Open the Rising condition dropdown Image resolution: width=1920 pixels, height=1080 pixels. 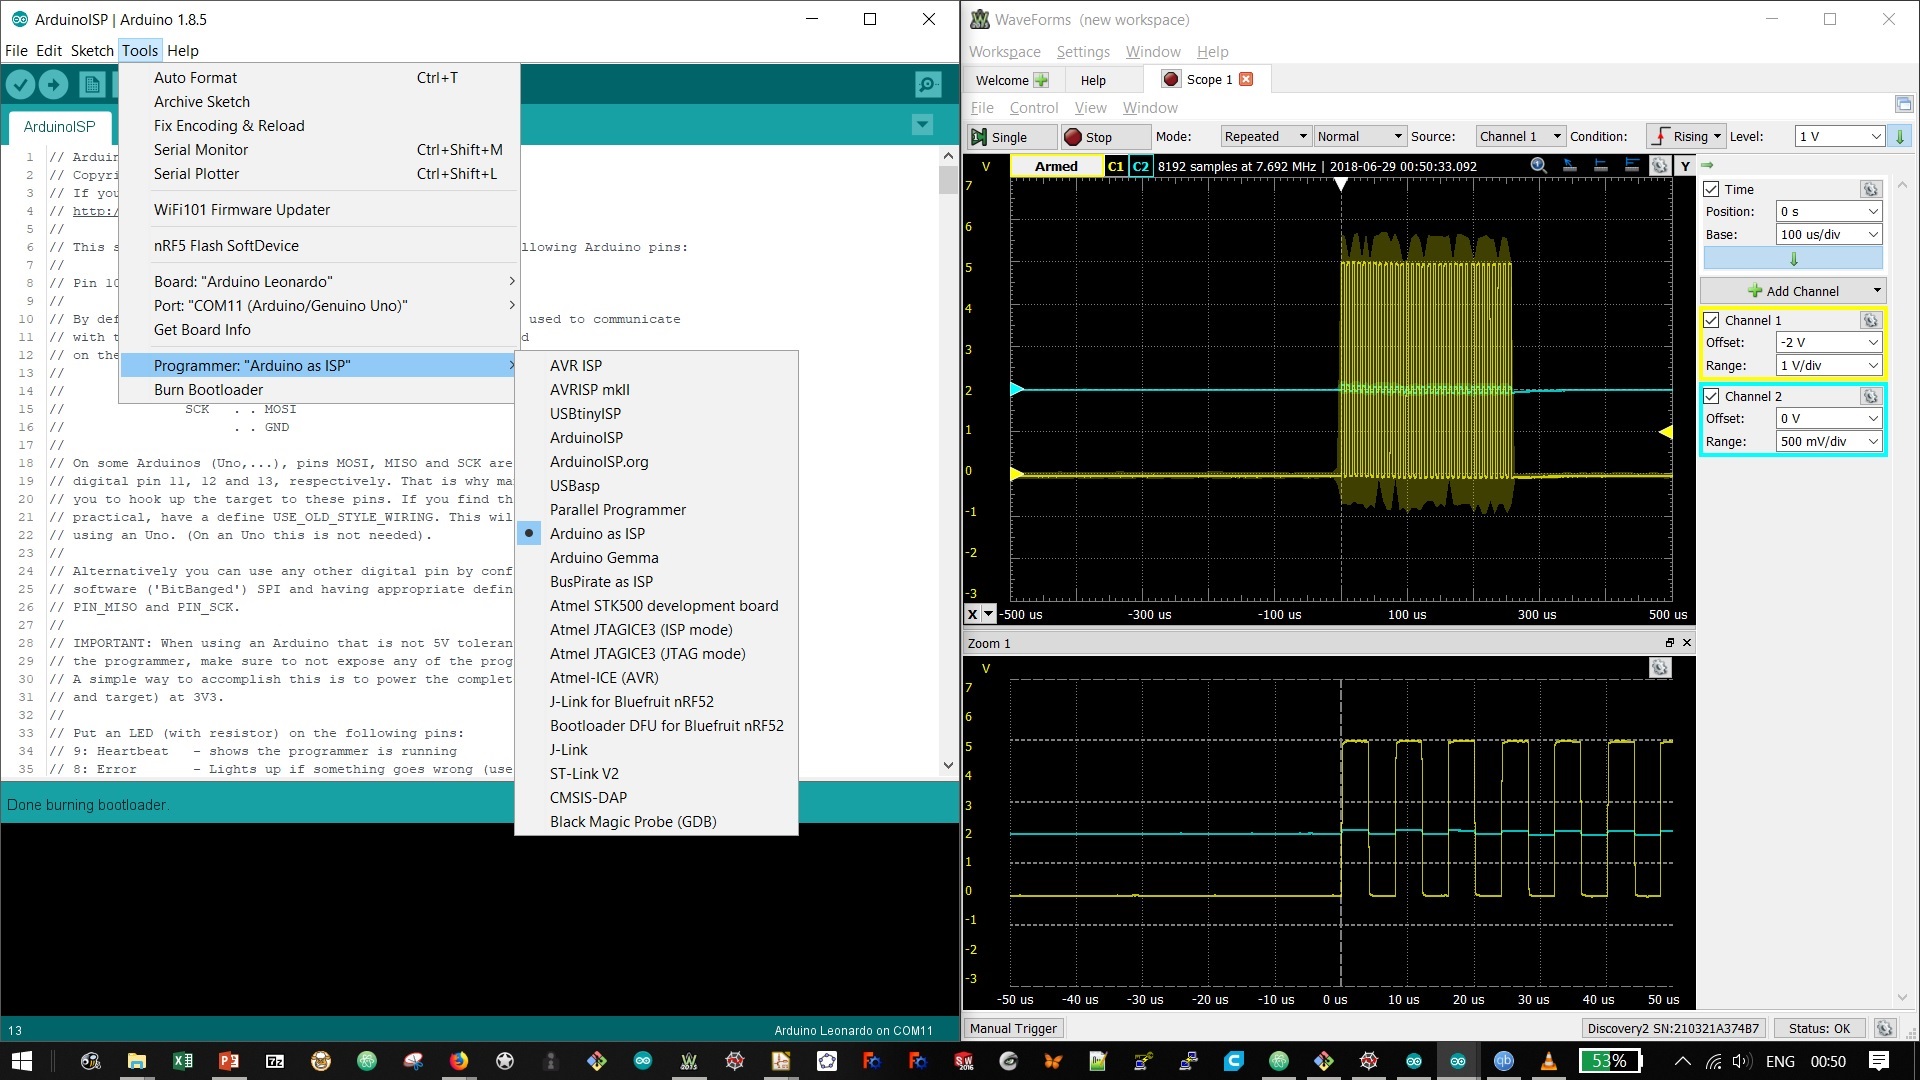click(1685, 136)
